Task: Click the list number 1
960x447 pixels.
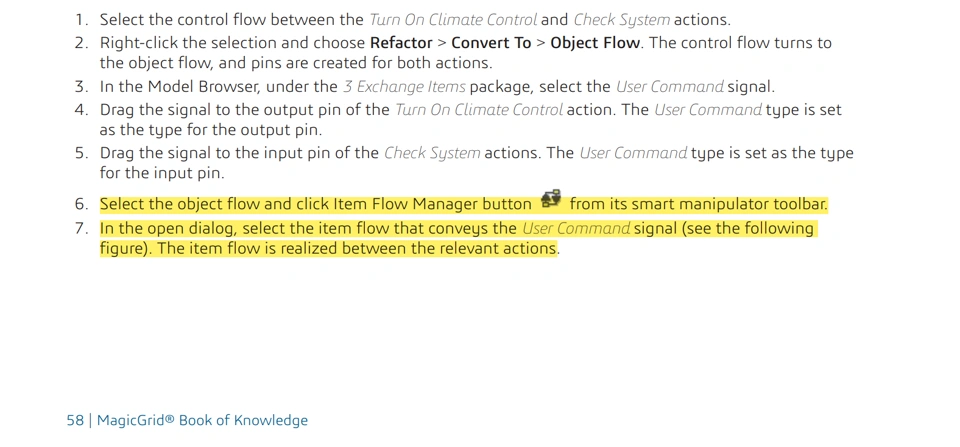Action: click(x=81, y=20)
